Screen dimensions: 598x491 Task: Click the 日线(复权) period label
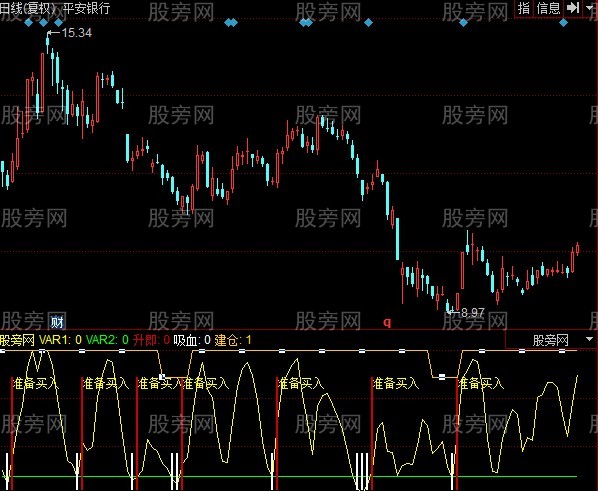(x=28, y=8)
